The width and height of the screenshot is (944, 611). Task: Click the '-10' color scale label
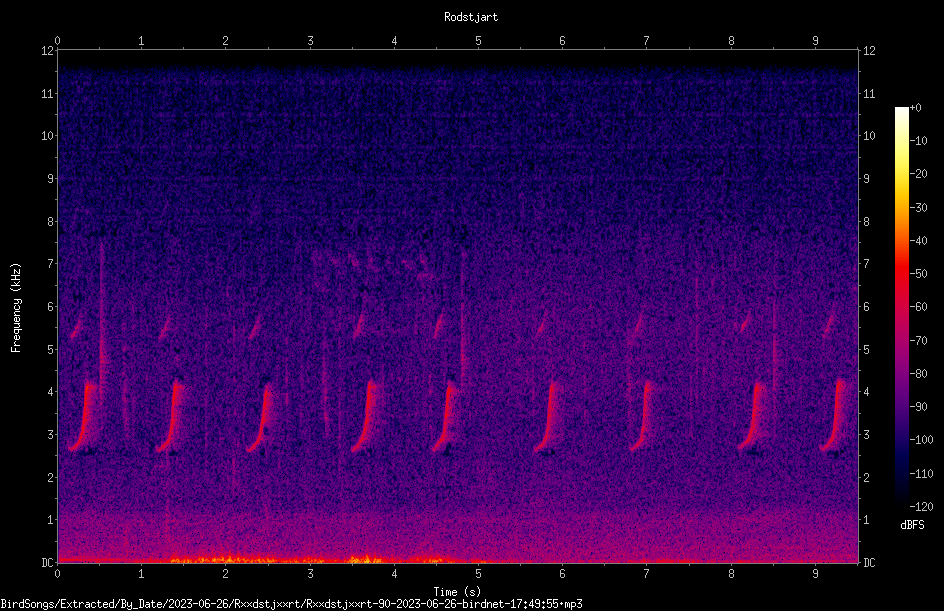918,141
